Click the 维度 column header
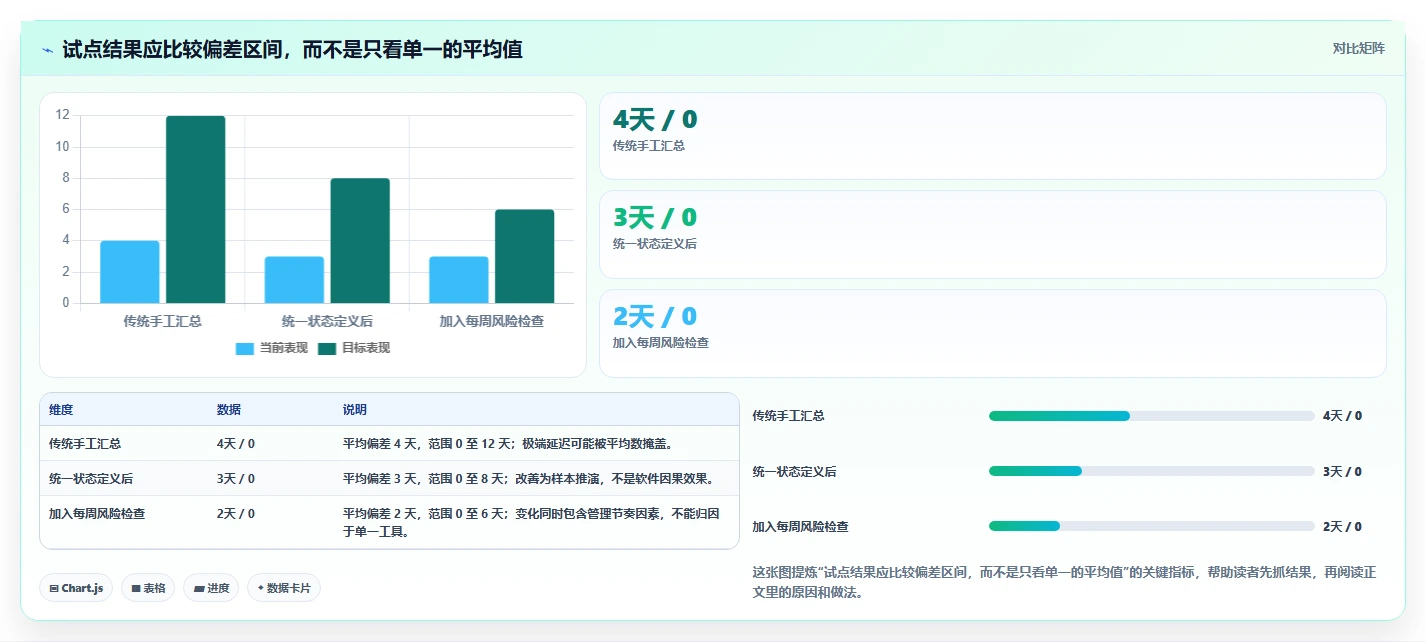Screen dimensions: 1426x642 61,410
